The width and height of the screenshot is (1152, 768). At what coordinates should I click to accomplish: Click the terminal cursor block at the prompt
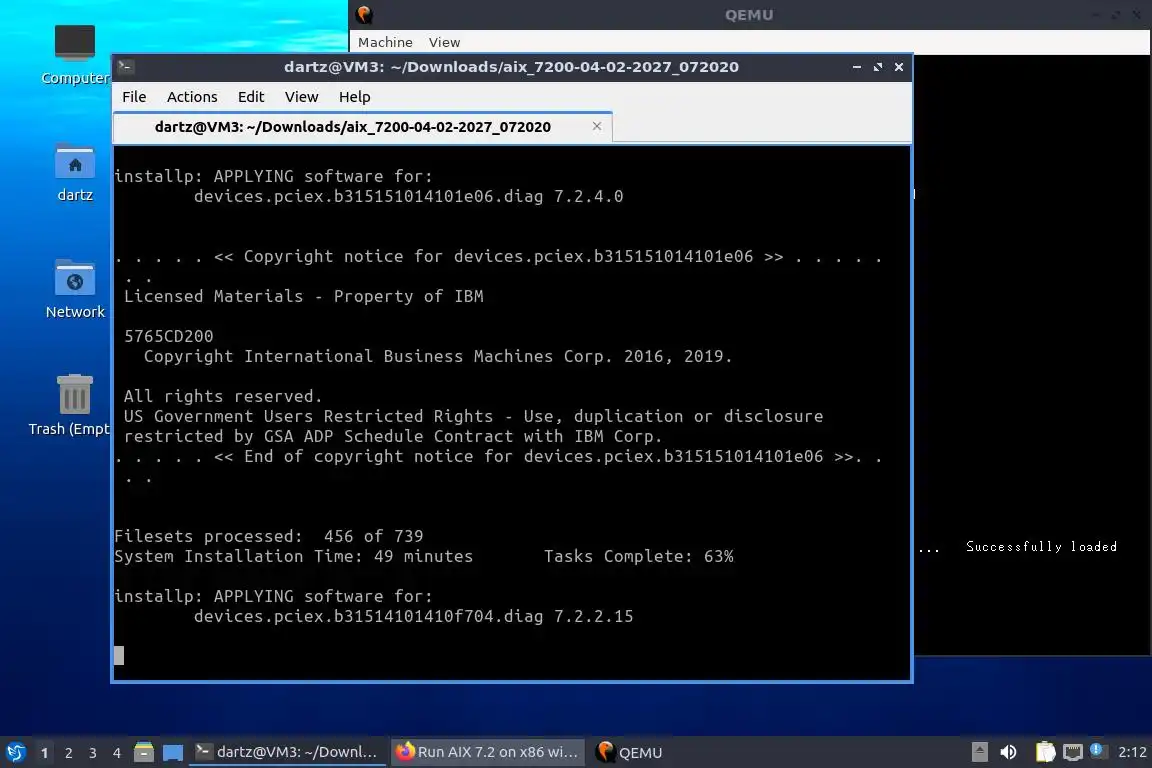coord(119,655)
